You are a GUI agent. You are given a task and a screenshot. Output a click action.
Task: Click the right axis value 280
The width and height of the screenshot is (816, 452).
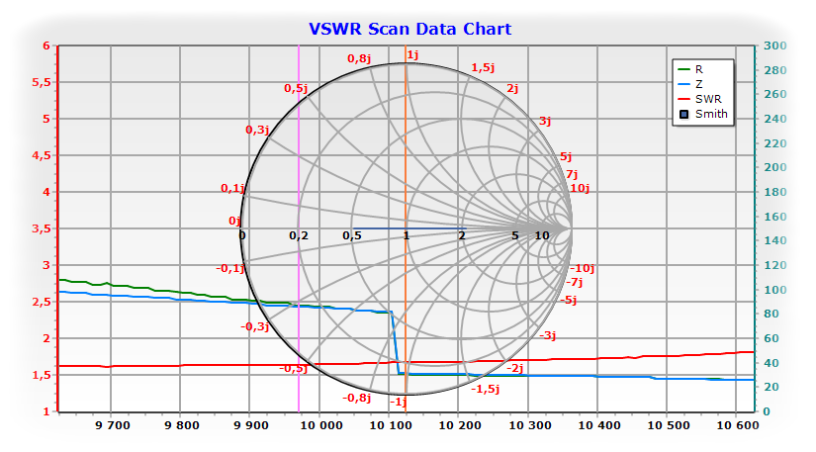[775, 70]
